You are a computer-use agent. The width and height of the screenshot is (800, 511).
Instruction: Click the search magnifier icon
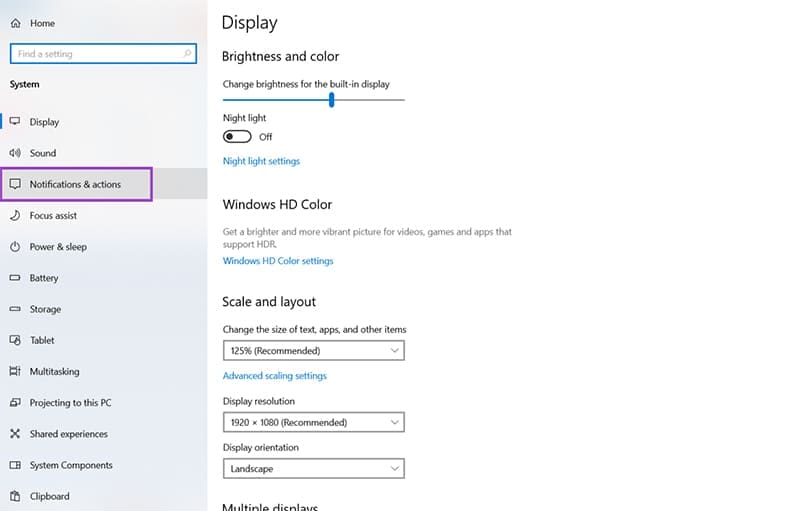coord(187,54)
